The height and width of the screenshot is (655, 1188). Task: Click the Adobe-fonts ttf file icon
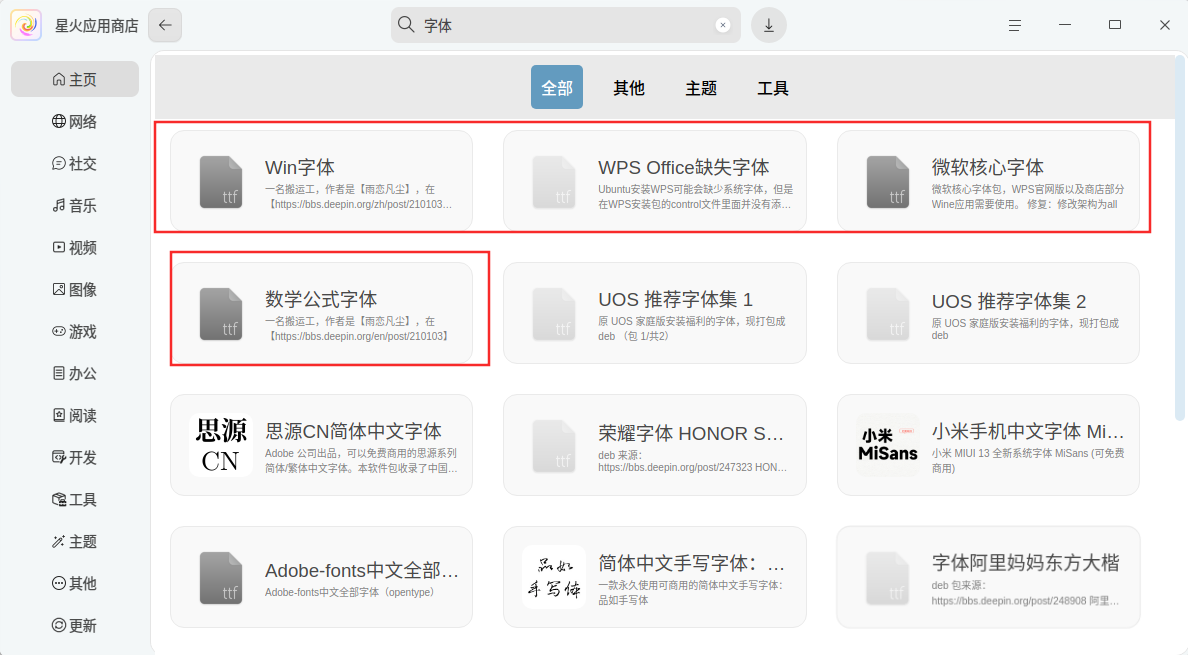(220, 577)
